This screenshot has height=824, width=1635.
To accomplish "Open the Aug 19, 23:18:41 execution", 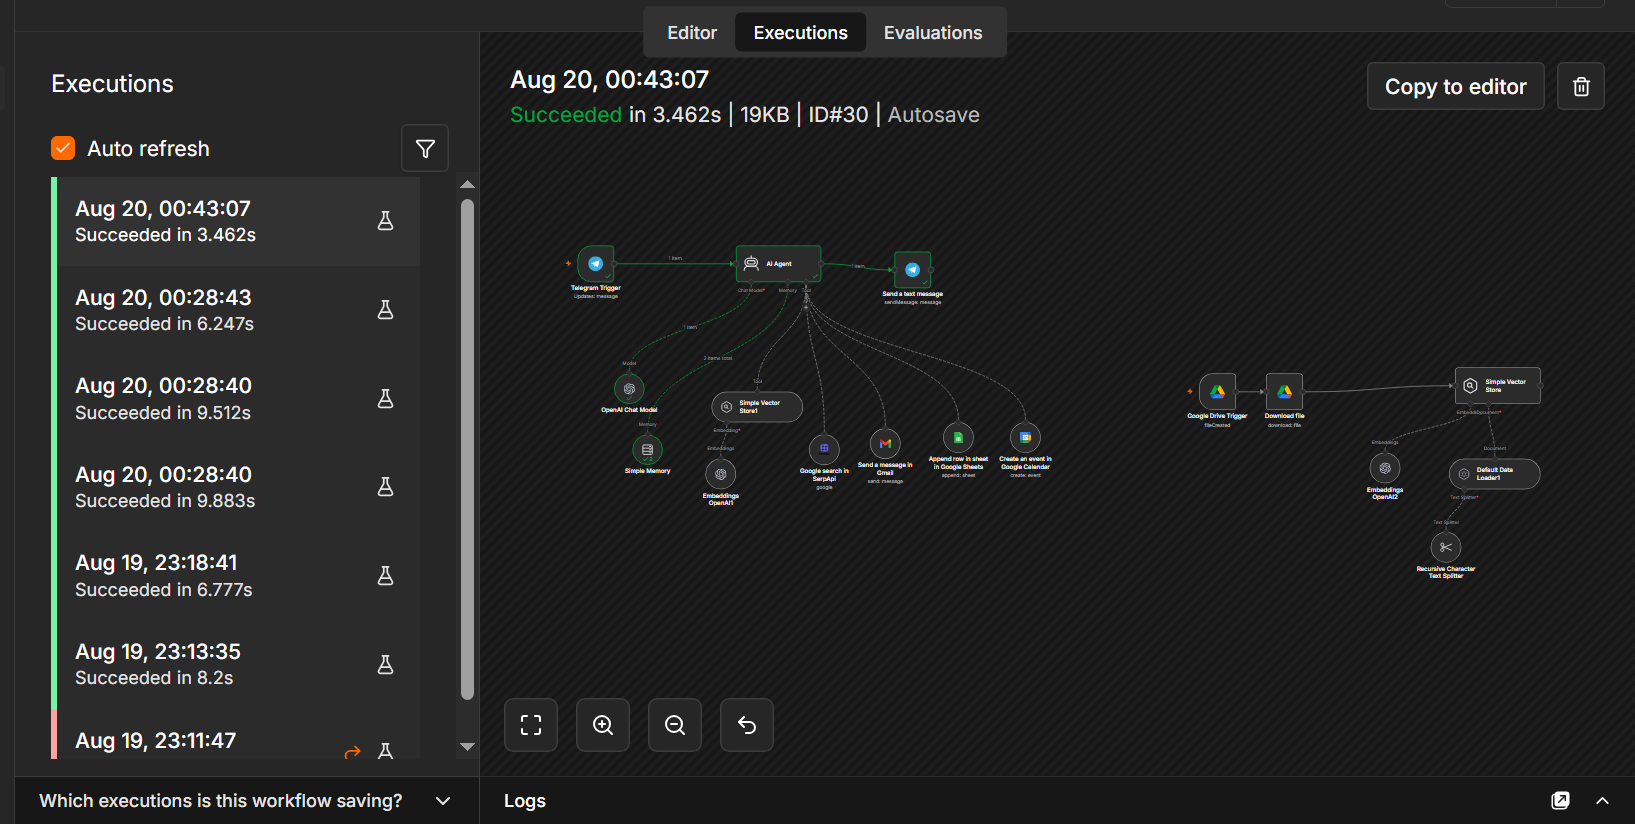I will coord(236,576).
